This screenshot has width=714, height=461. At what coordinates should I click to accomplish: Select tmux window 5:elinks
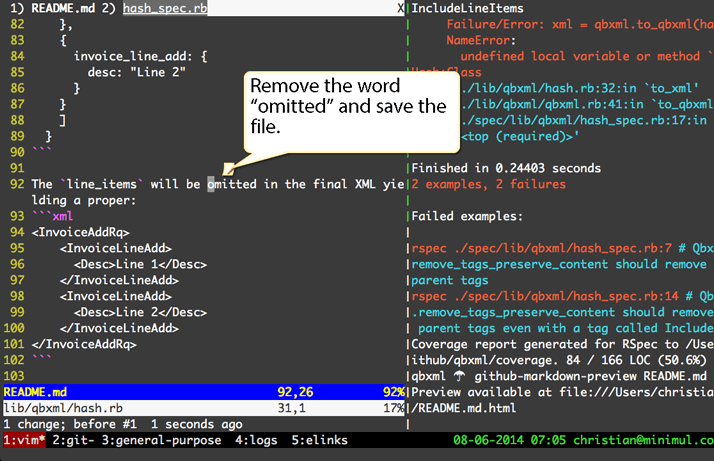point(320,440)
